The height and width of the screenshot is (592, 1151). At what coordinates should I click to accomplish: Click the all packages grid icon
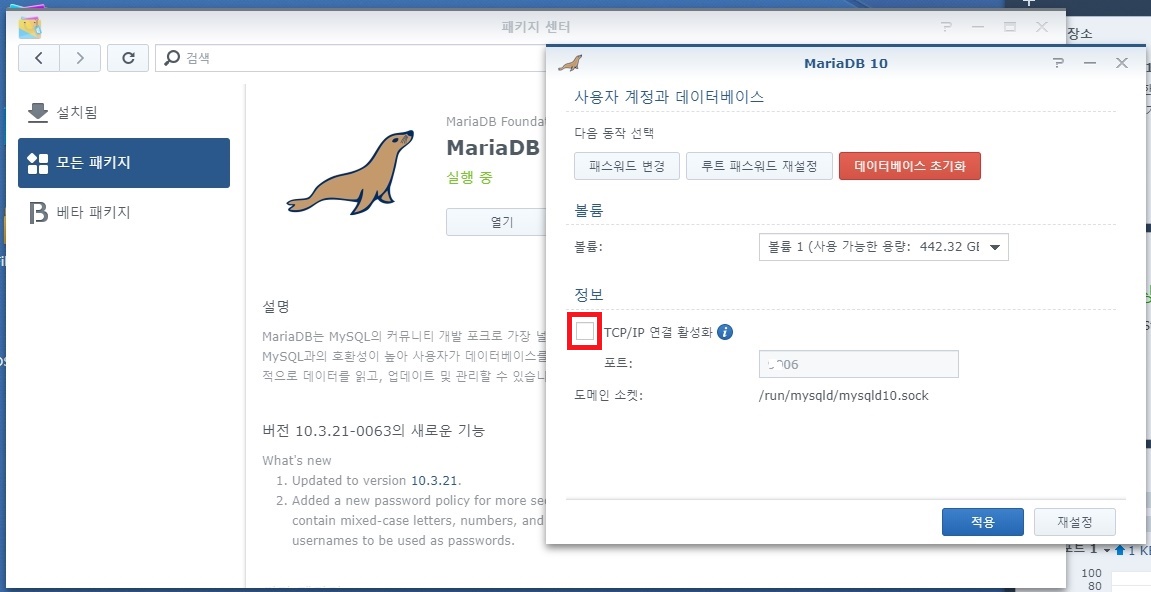point(37,163)
